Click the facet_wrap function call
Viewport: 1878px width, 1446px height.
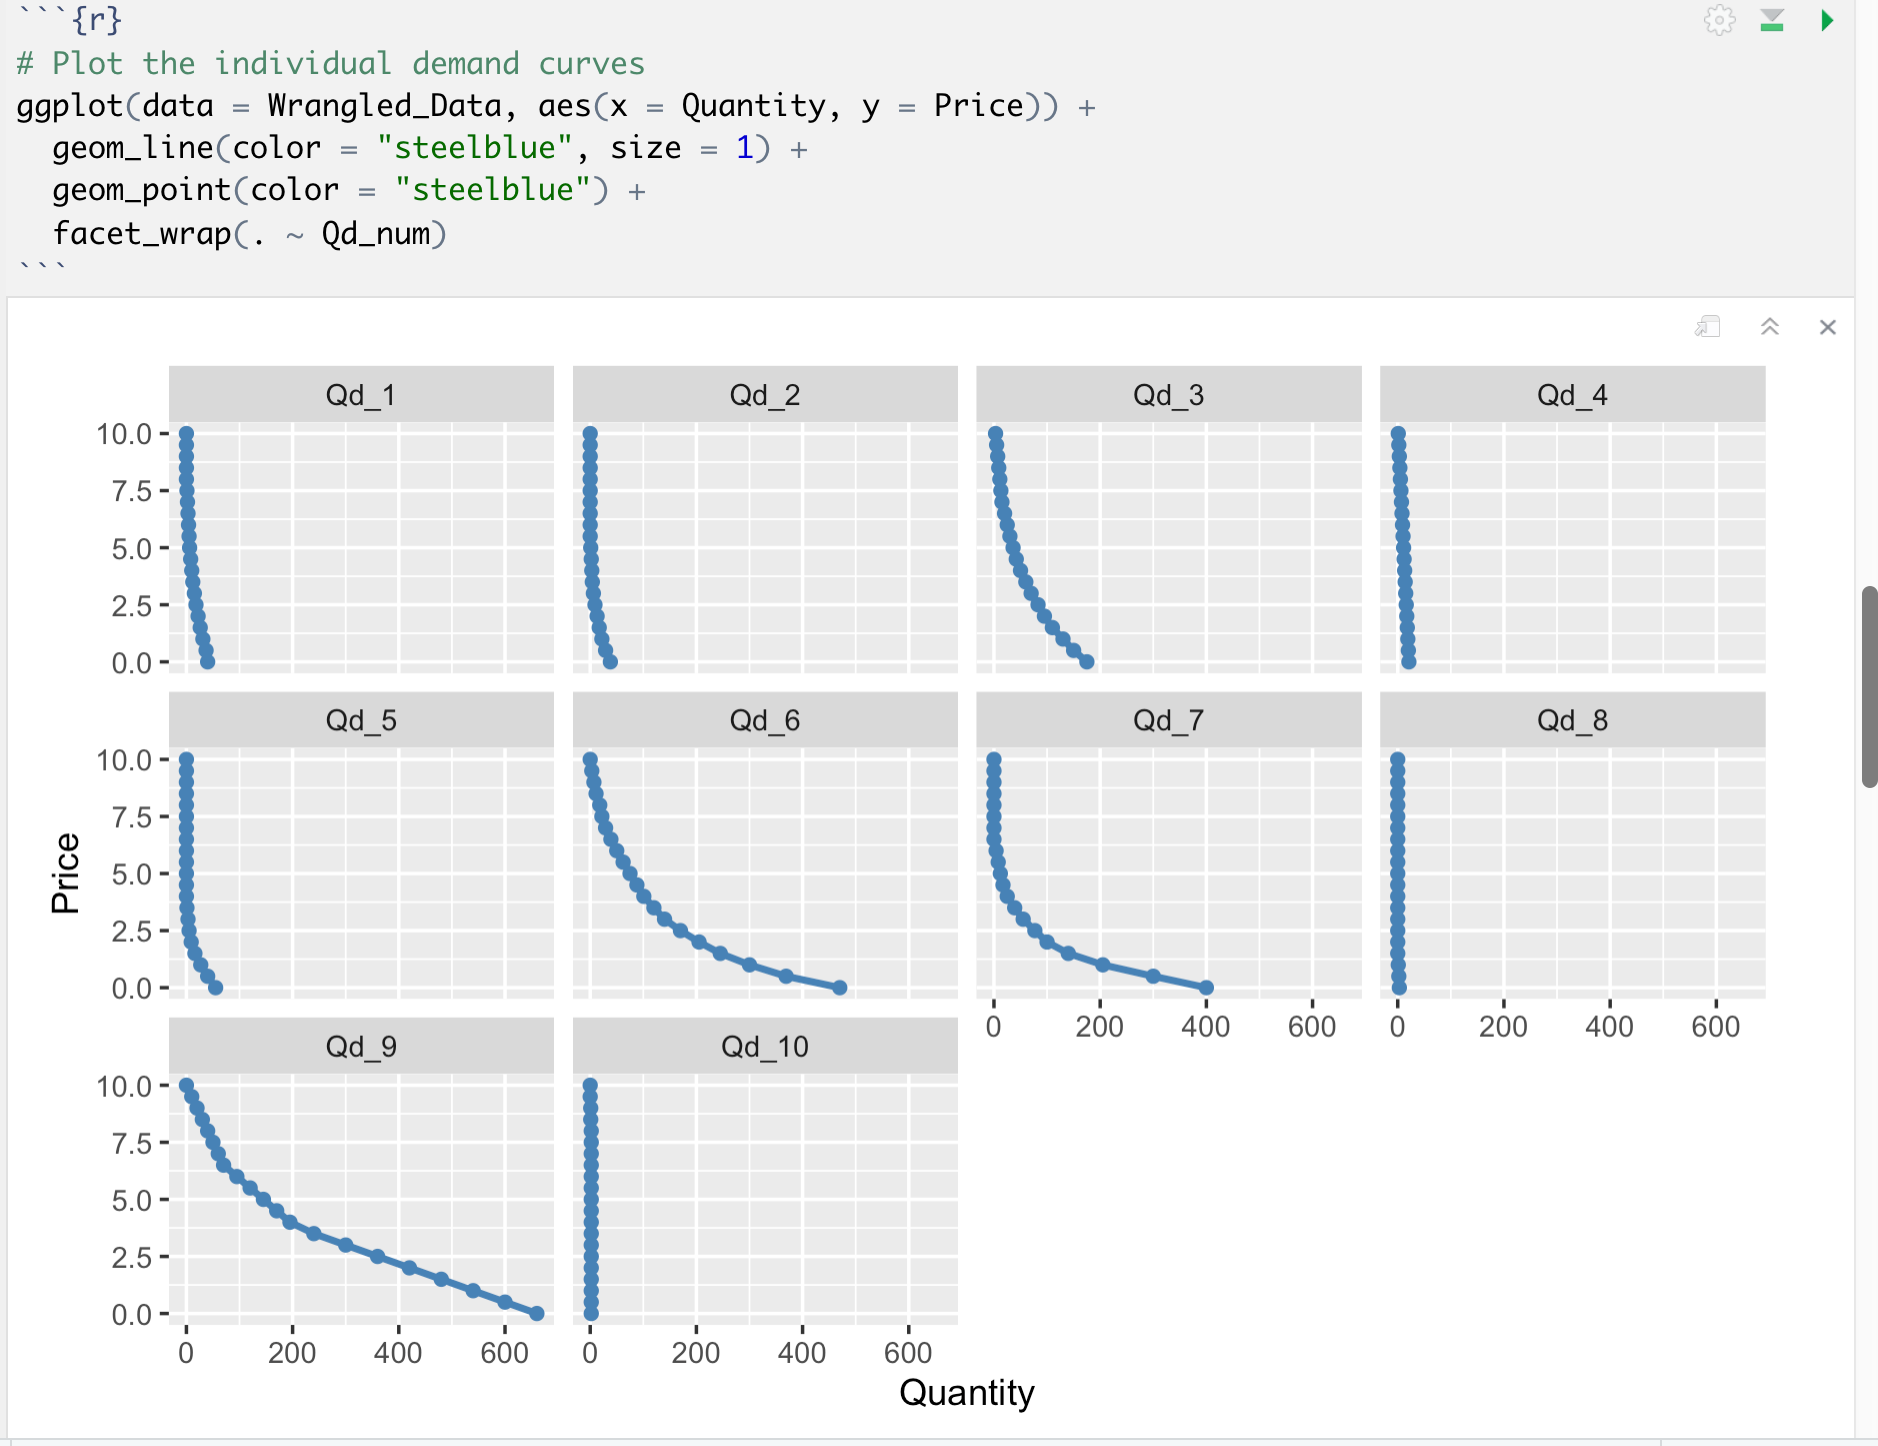coord(141,233)
